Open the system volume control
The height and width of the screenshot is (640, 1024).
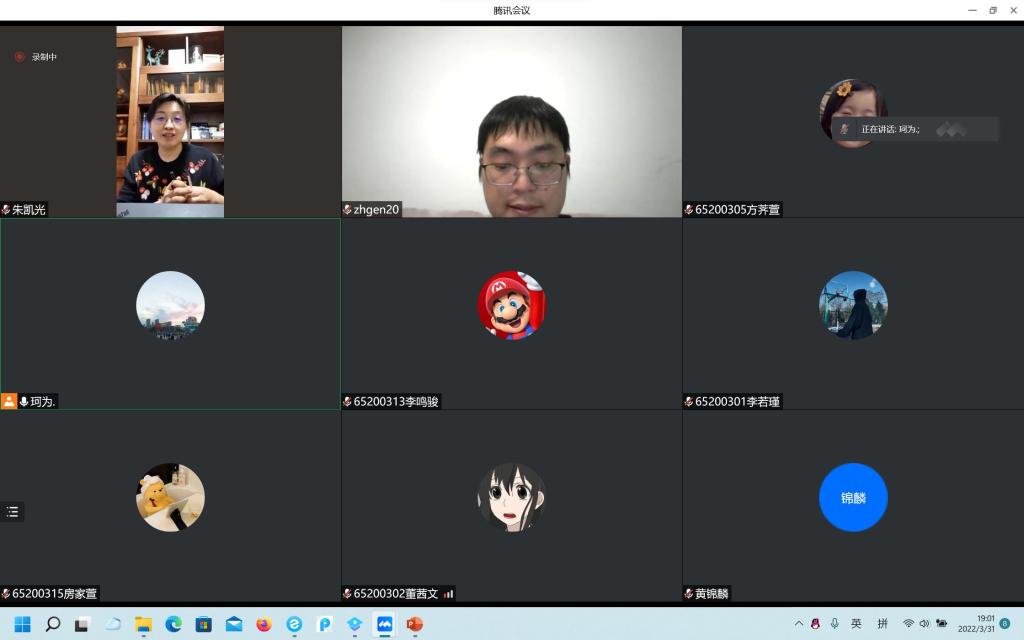(923, 624)
